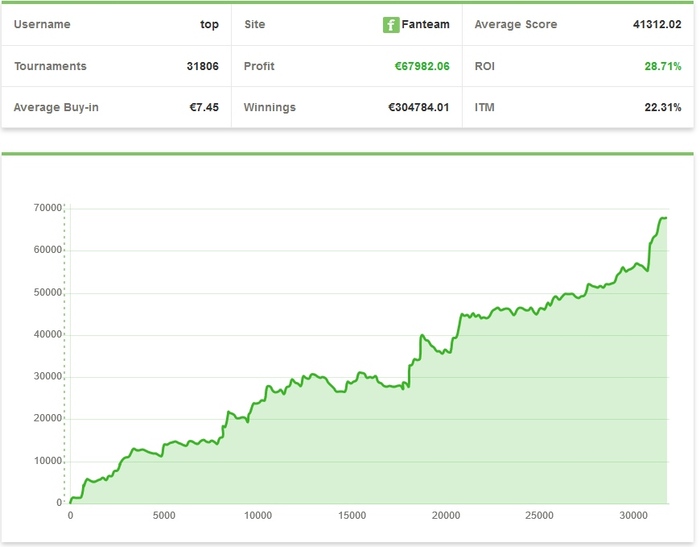Click the 15000 x-axis label

[352, 515]
